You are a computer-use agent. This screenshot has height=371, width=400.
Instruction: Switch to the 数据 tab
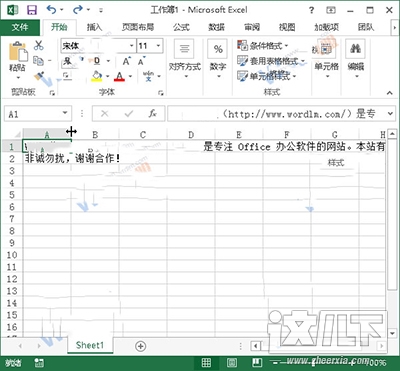[x=217, y=27]
